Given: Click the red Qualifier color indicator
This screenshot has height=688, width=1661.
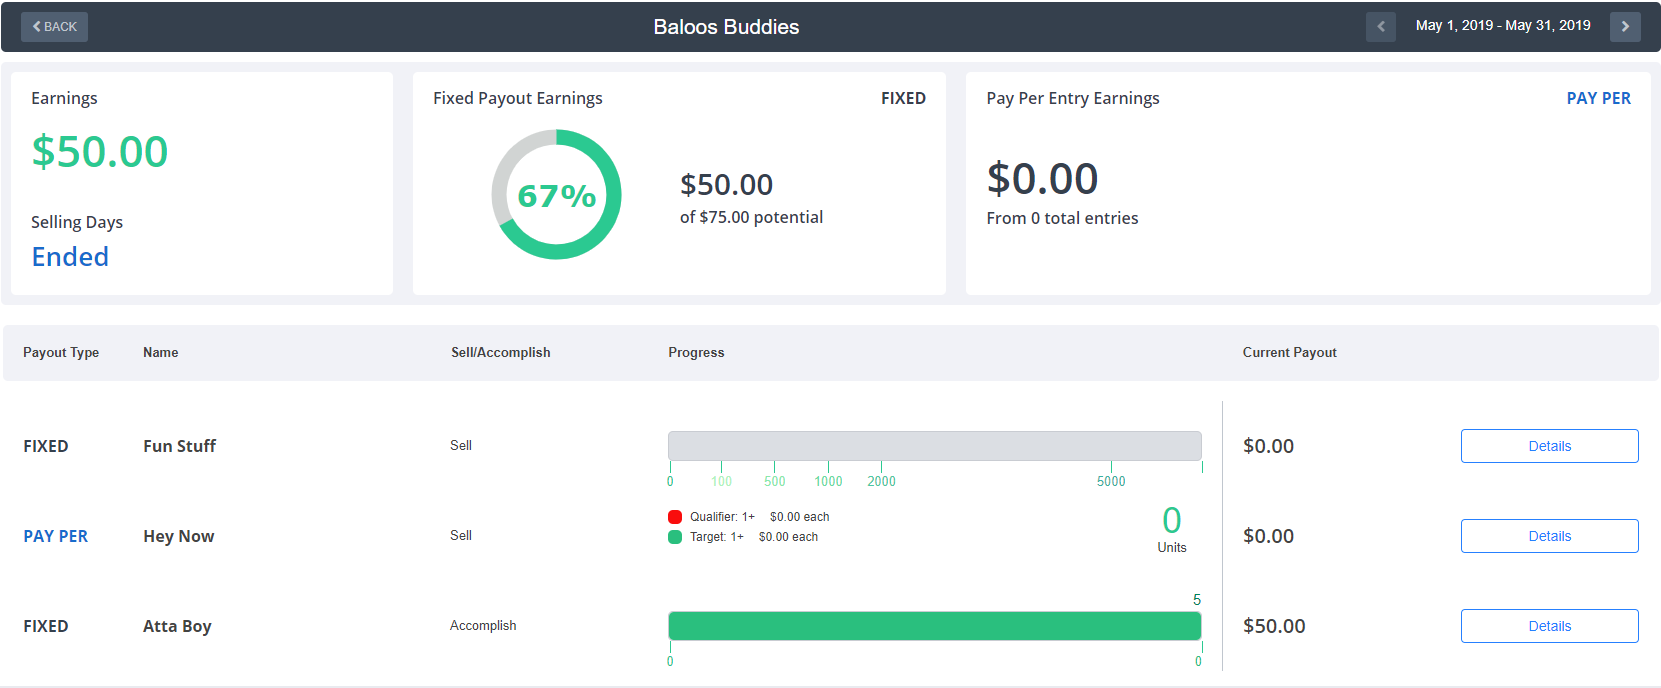Looking at the screenshot, I should pyautogui.click(x=675, y=517).
